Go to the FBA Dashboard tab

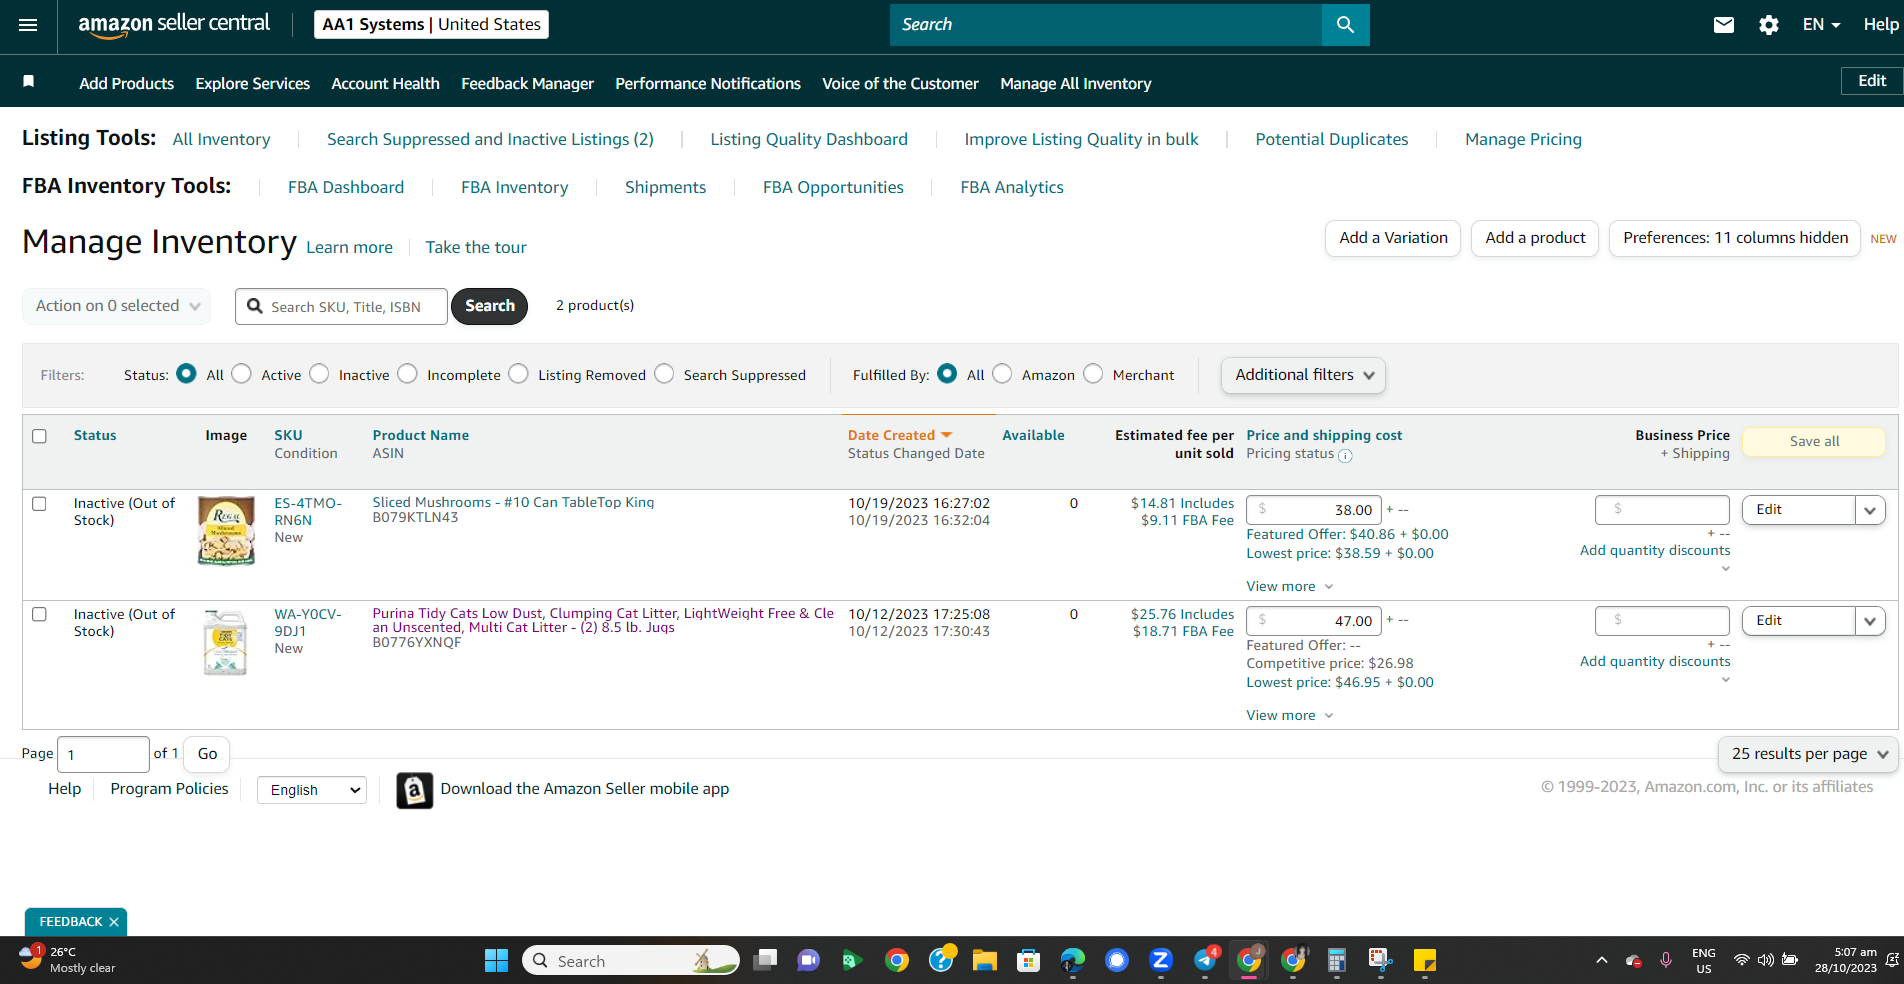tap(346, 187)
